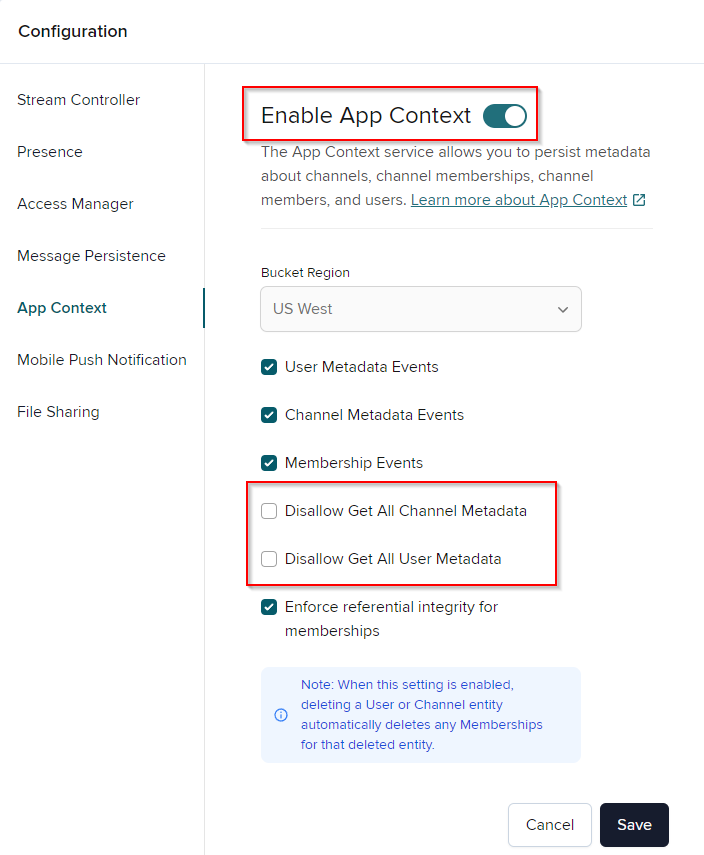Screen dimensions: 704x855
Task: Uncheck Channel Metadata Events checkbox
Action: [269, 415]
